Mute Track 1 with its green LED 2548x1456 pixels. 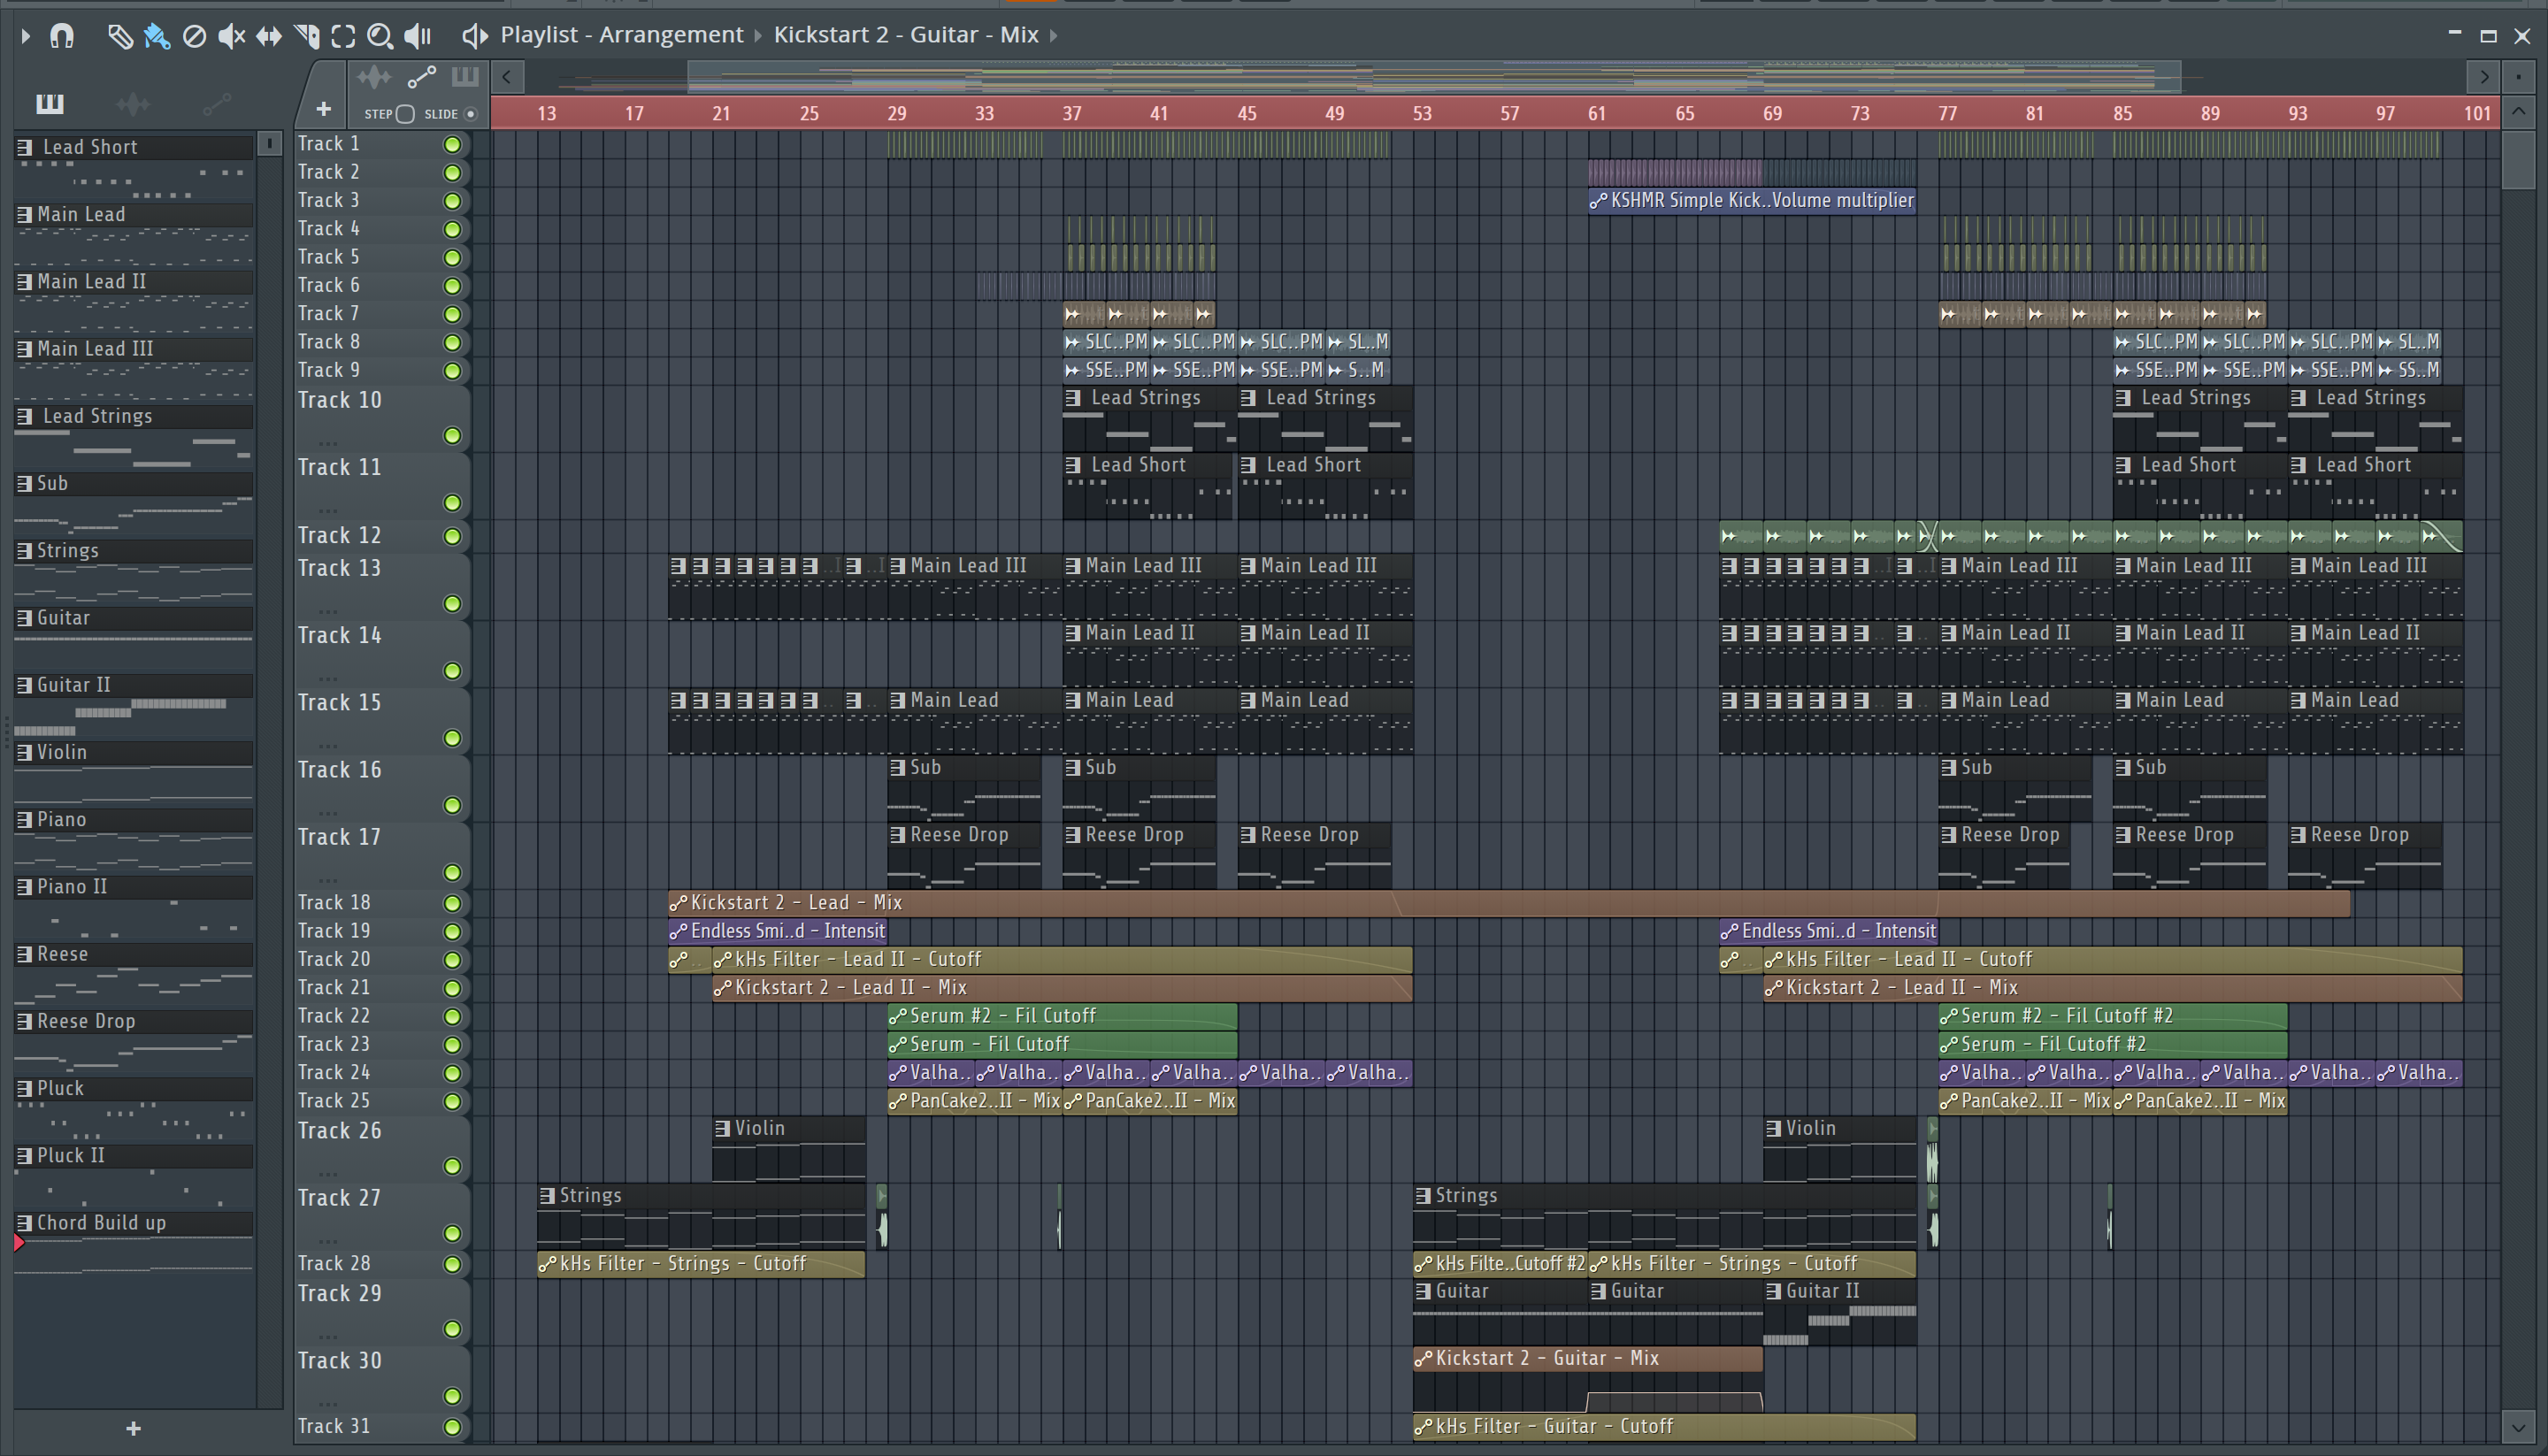point(452,145)
